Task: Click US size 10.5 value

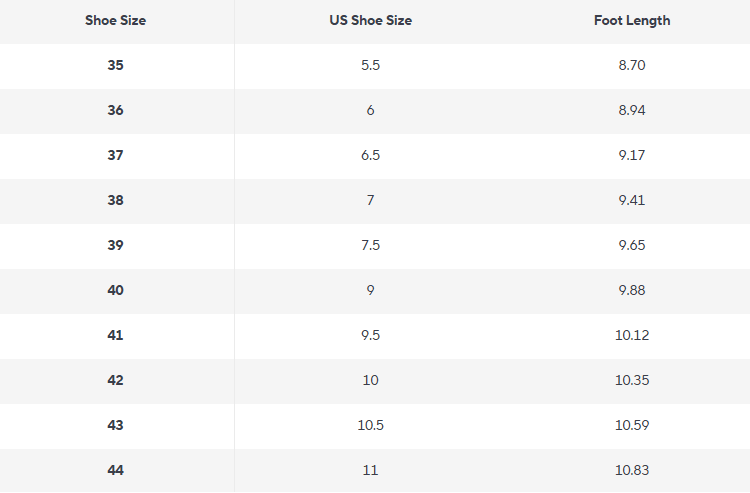Action: (370, 425)
